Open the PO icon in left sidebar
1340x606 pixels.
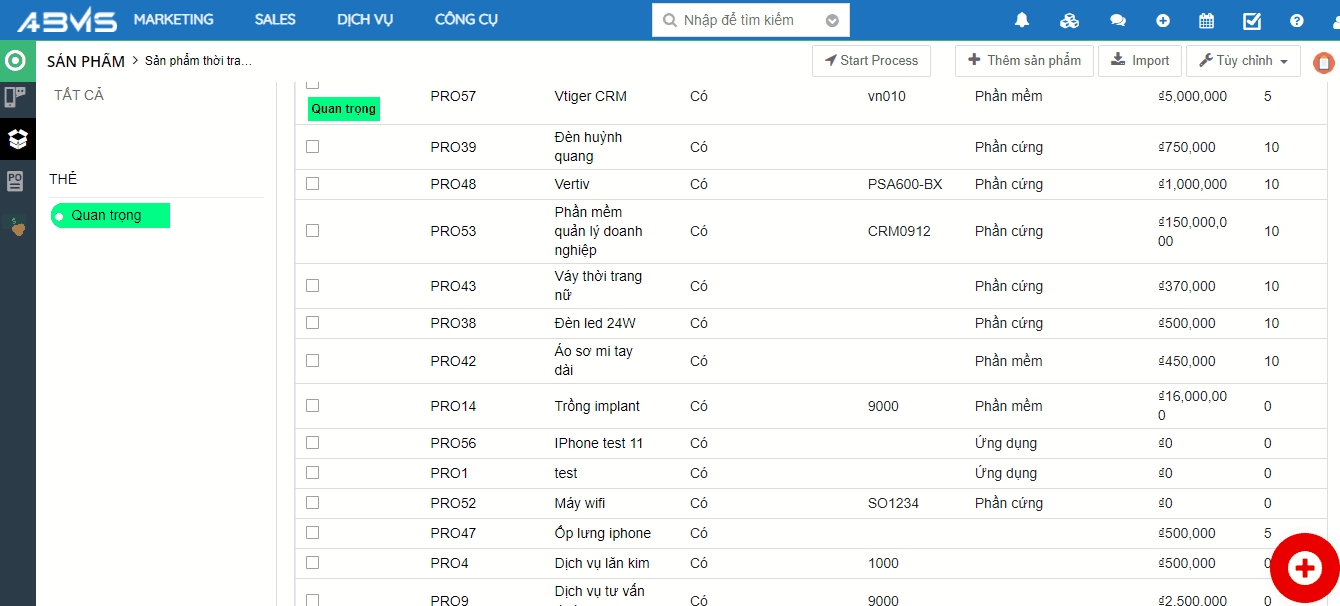tap(15, 181)
